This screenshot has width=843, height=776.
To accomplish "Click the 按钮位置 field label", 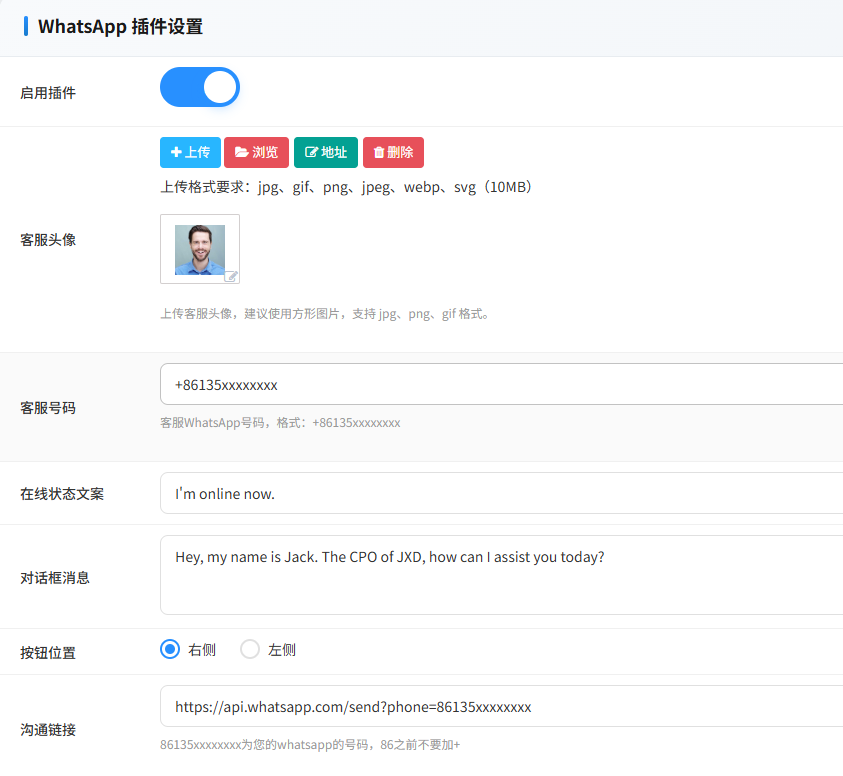I will (48, 653).
